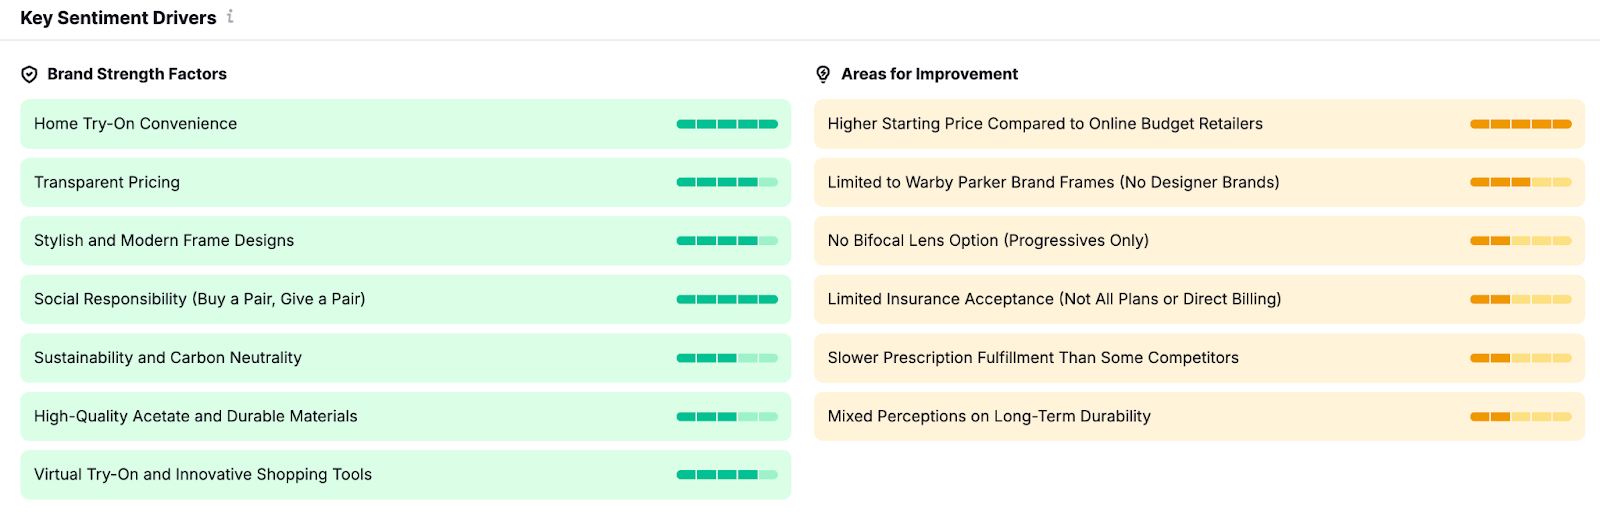Click the Transparent Pricing strength bar
Viewport: 1600px width, 520px height.
(x=727, y=182)
